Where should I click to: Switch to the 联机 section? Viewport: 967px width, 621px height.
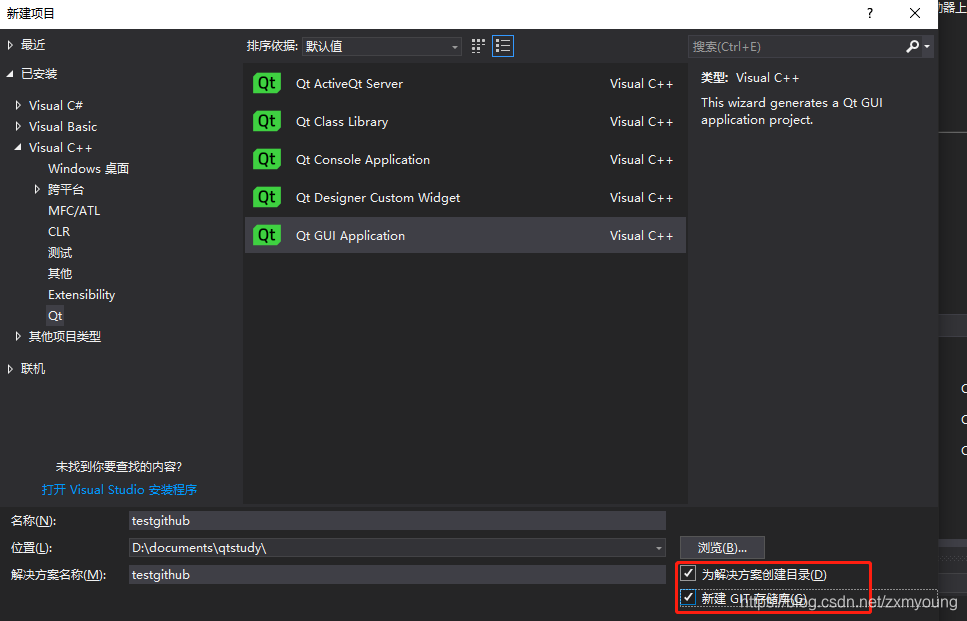31,368
